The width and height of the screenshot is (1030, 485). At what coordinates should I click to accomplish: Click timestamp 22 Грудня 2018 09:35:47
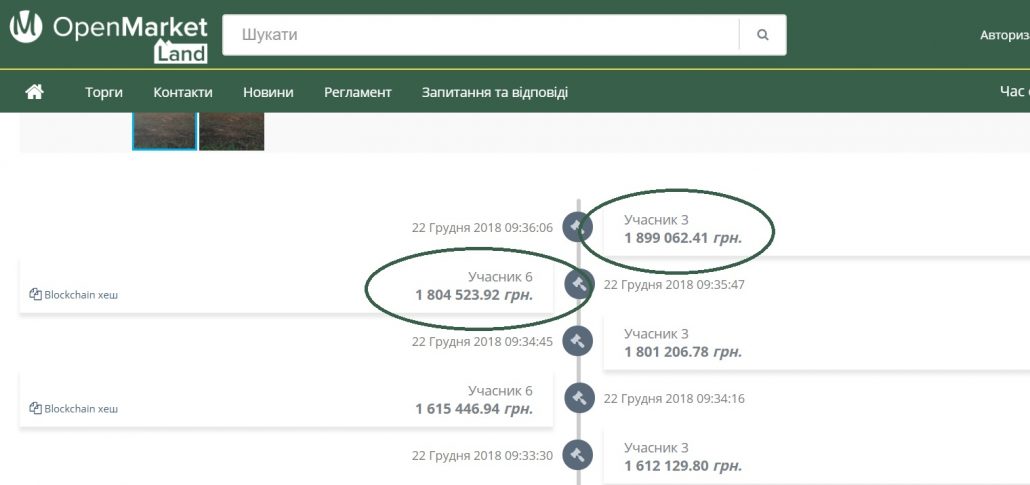coord(674,285)
